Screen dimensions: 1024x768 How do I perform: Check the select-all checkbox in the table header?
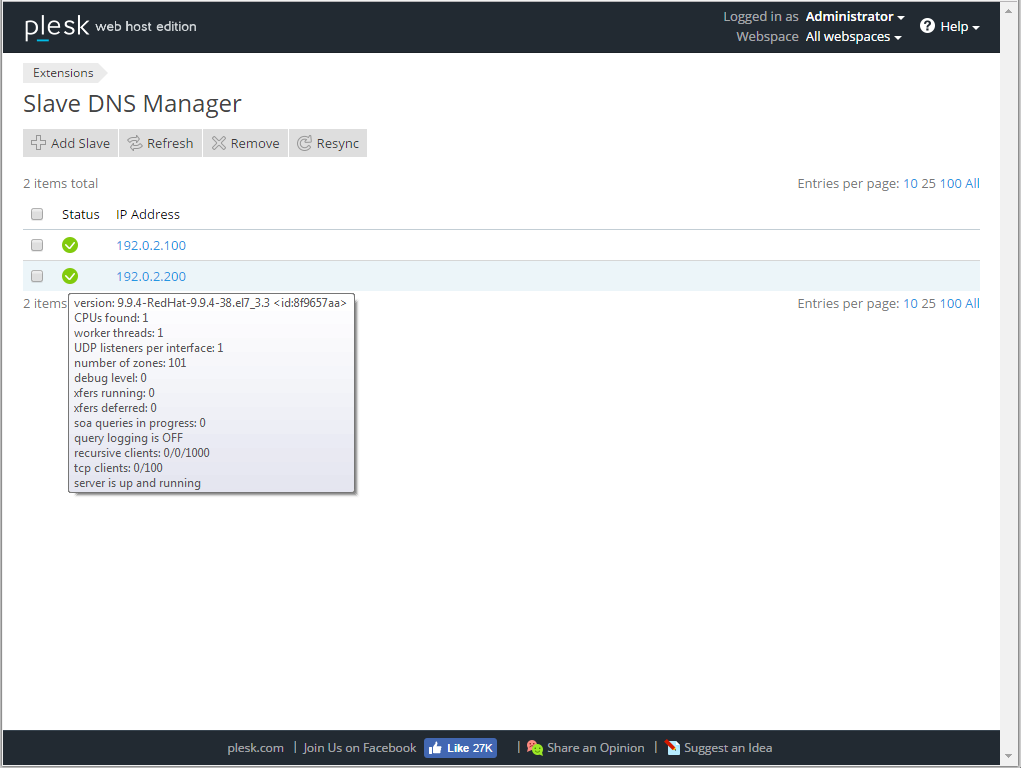[x=37, y=214]
